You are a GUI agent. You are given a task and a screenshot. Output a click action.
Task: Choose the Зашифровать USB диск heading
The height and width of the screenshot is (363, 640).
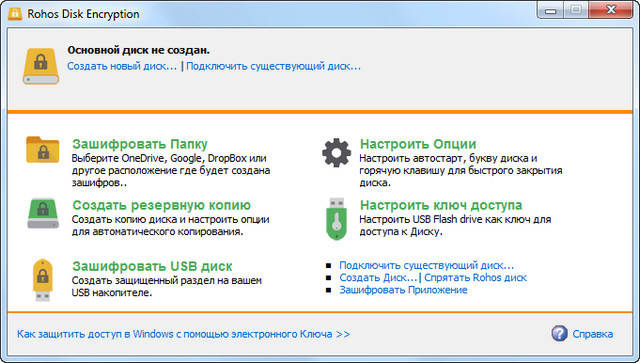tap(152, 266)
